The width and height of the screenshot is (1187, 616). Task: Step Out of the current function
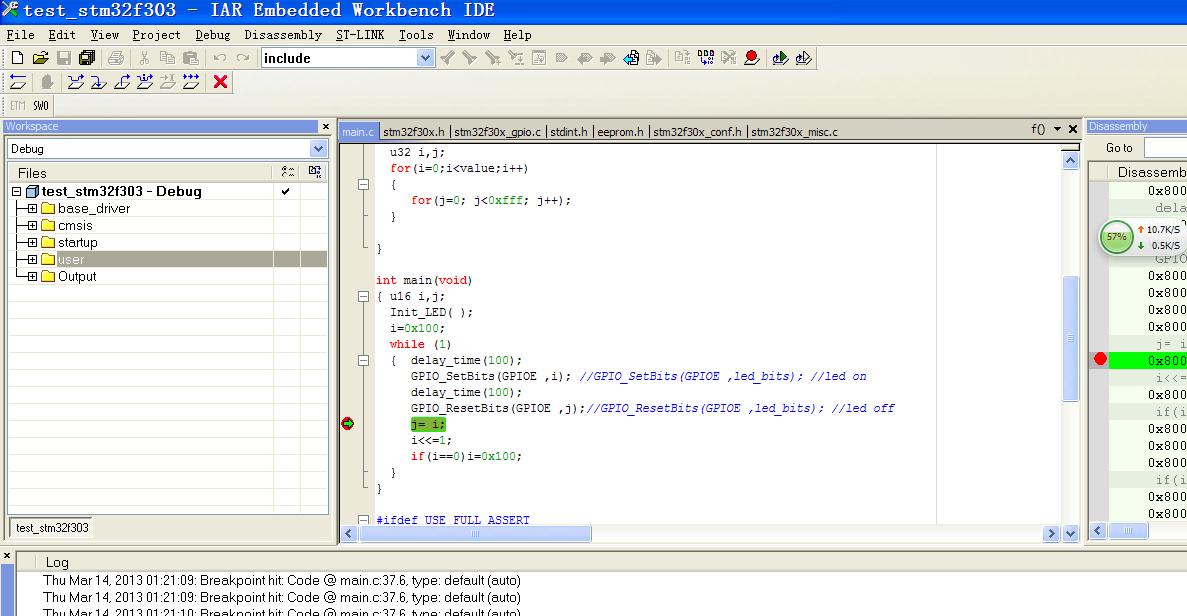coord(122,82)
